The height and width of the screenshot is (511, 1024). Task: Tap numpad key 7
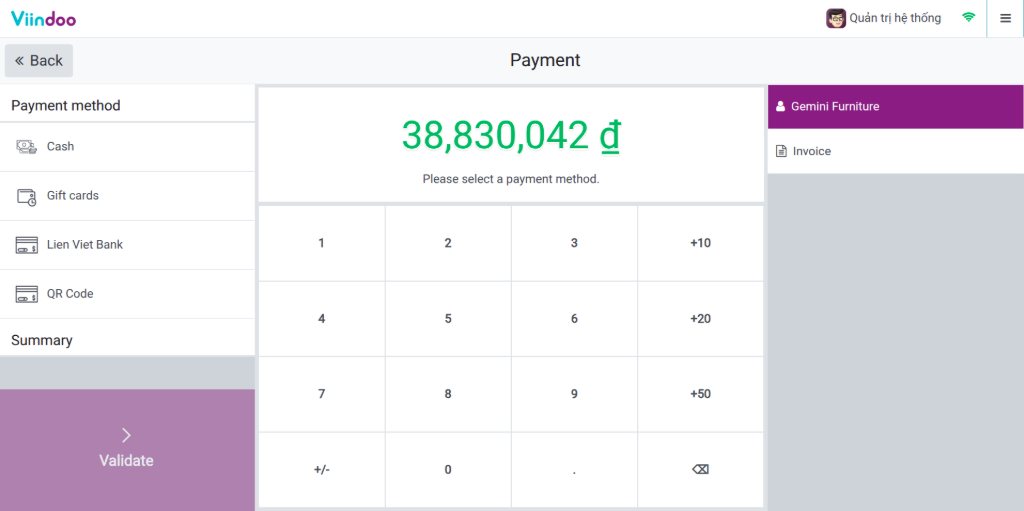tap(321, 394)
